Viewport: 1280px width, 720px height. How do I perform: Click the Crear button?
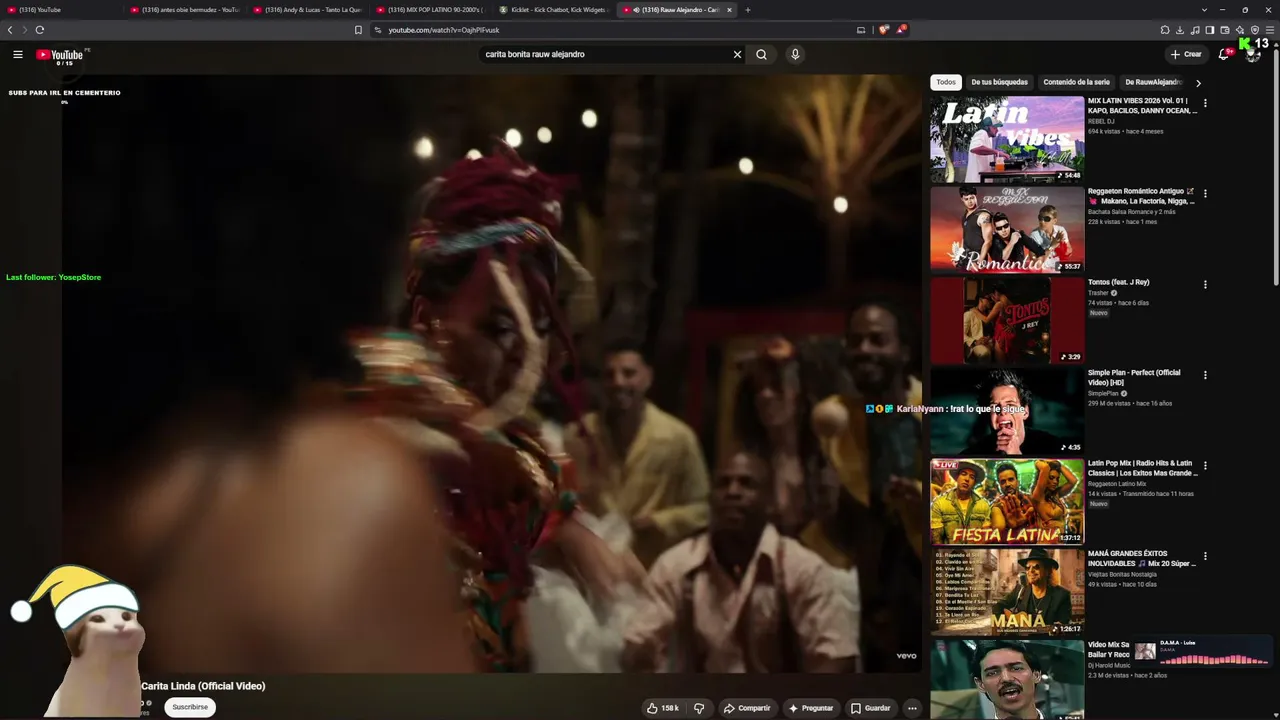click(x=1186, y=54)
